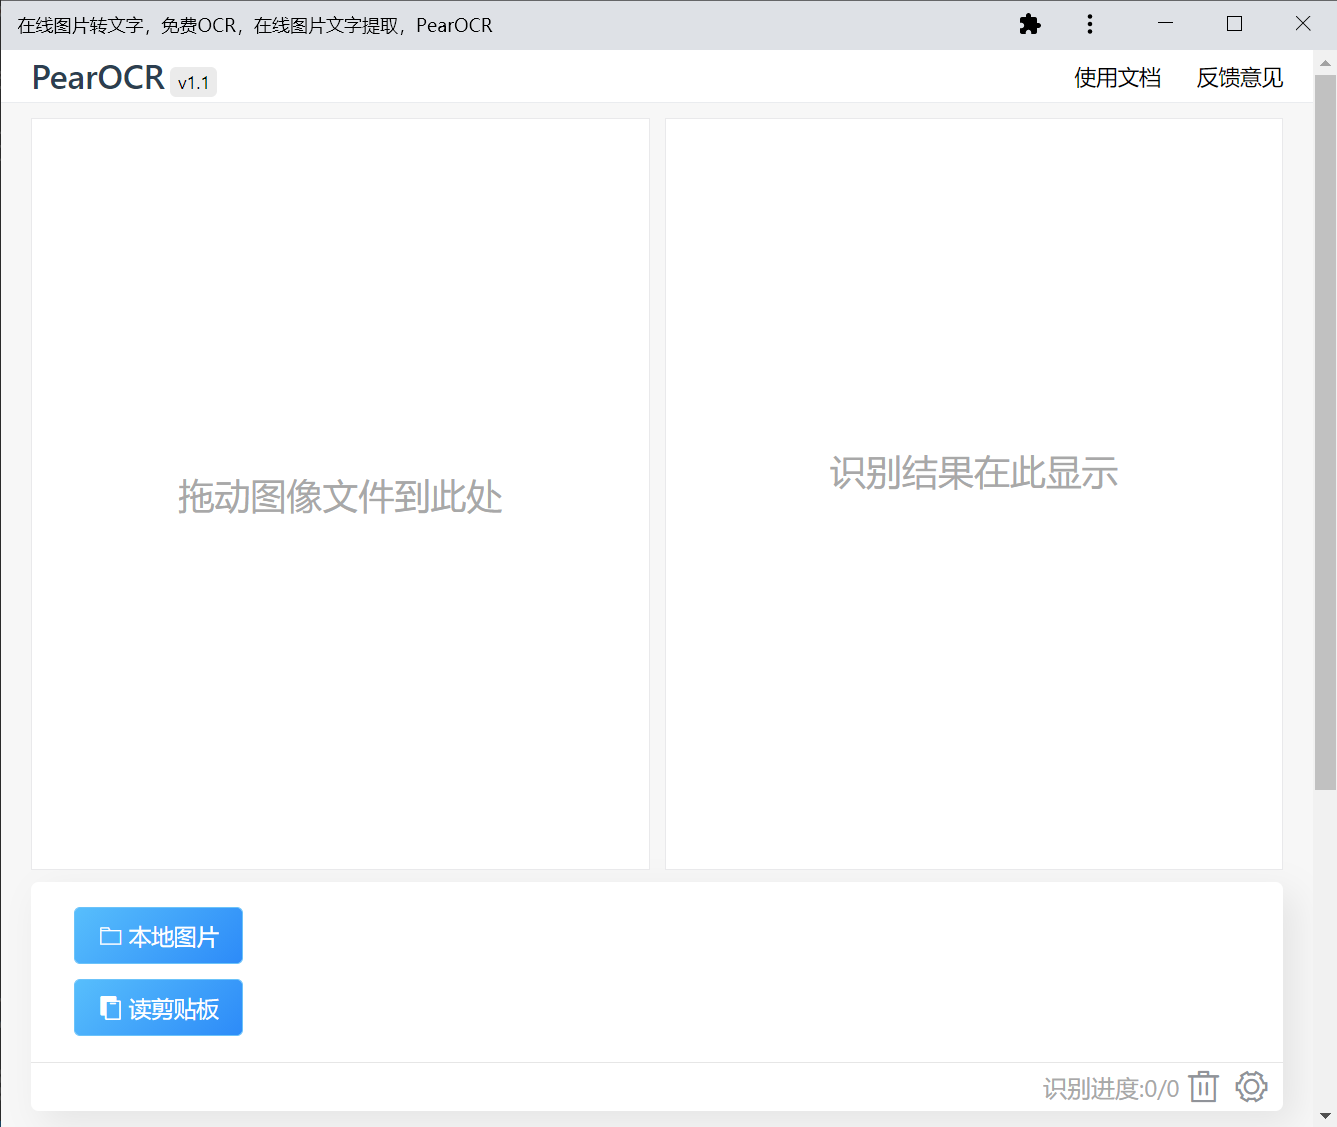Click the empty scrollbar track below thumb

[x=1326, y=950]
